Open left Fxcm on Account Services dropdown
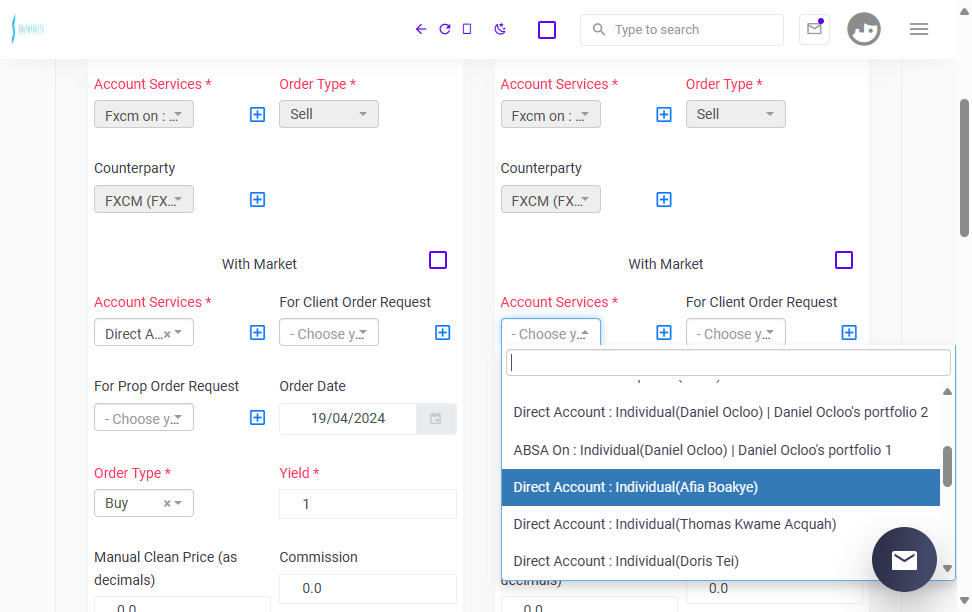 pos(144,115)
